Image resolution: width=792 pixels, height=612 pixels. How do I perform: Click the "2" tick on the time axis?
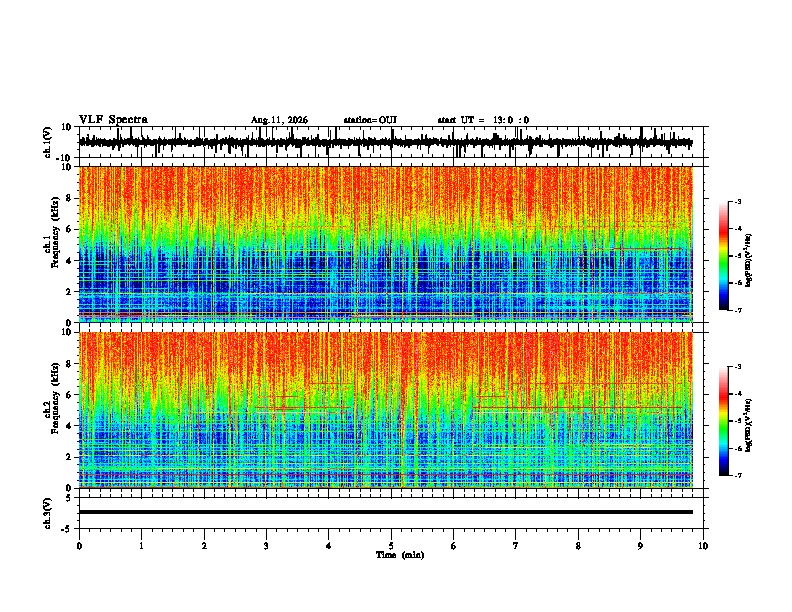pos(204,546)
